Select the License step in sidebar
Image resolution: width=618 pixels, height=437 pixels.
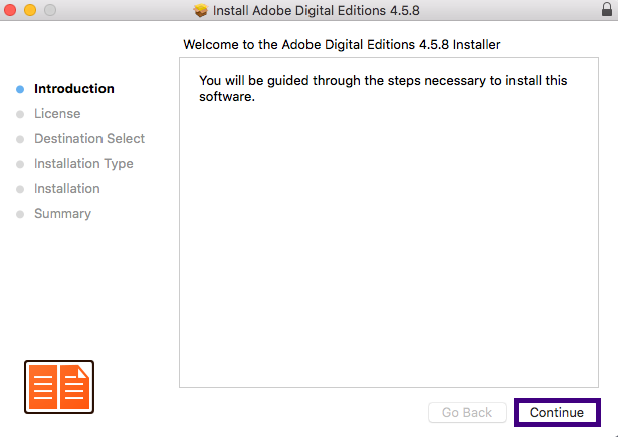coord(57,113)
